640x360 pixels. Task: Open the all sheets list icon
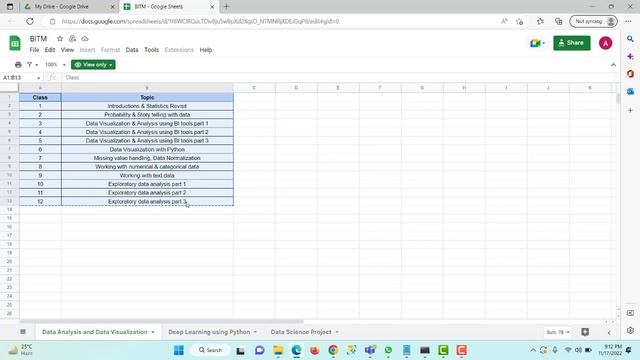pos(23,332)
